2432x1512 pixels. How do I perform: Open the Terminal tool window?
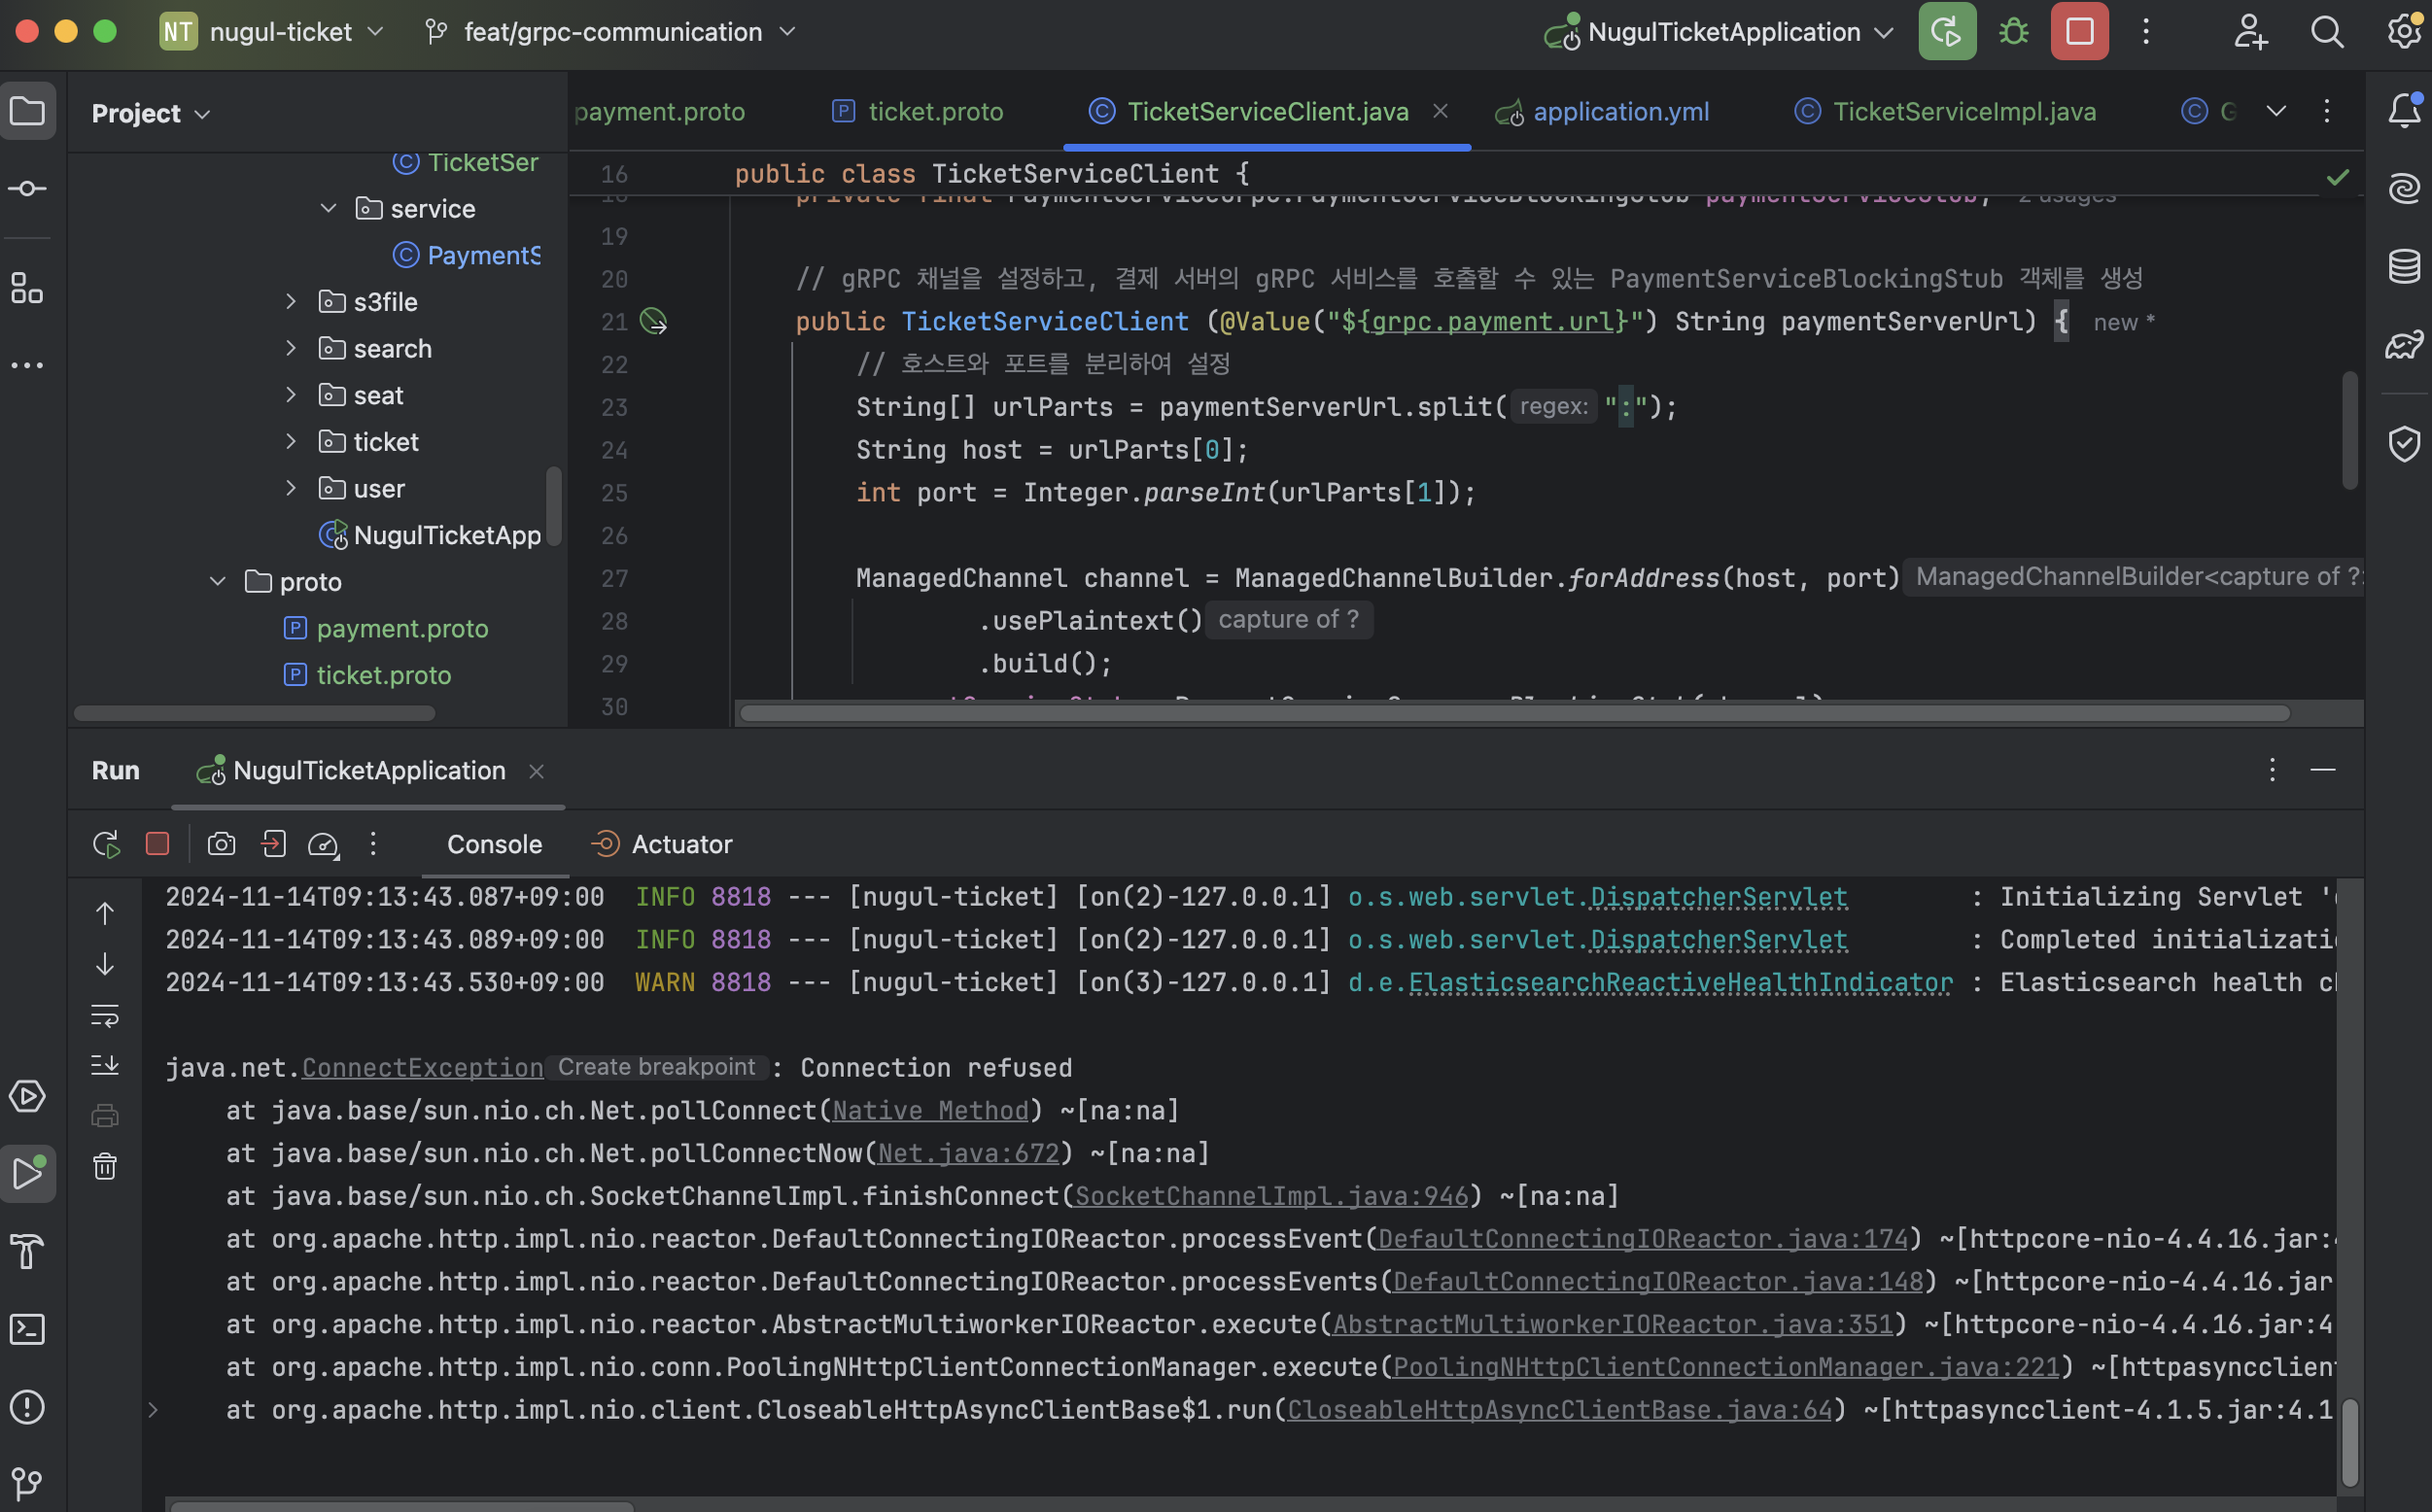click(27, 1329)
